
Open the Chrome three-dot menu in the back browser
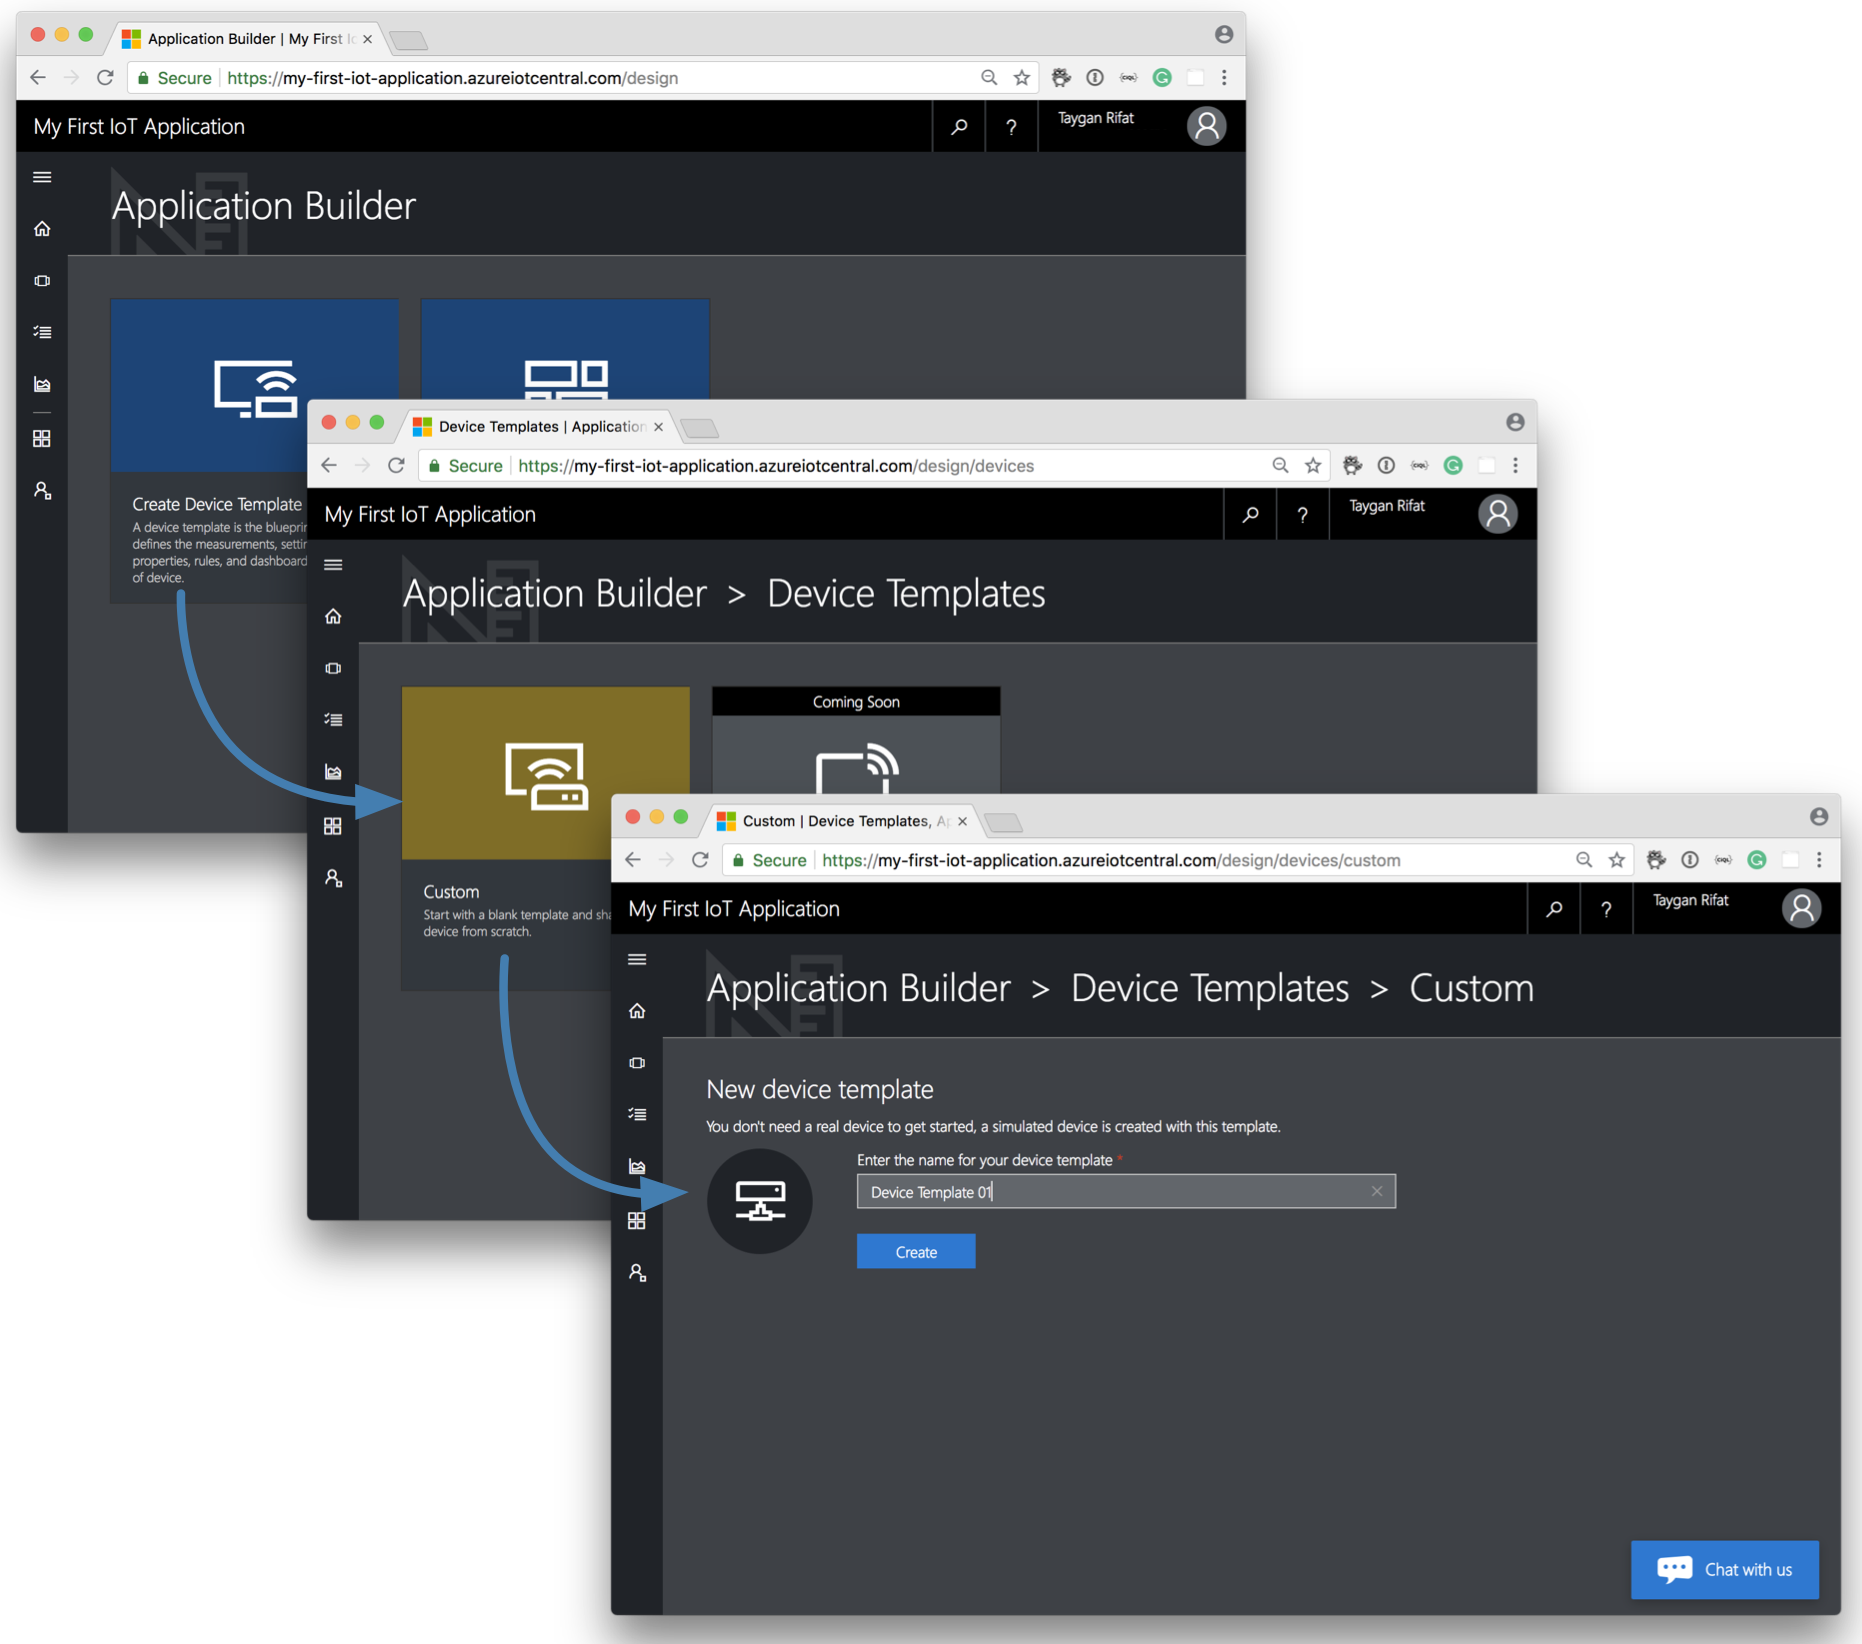point(1224,78)
